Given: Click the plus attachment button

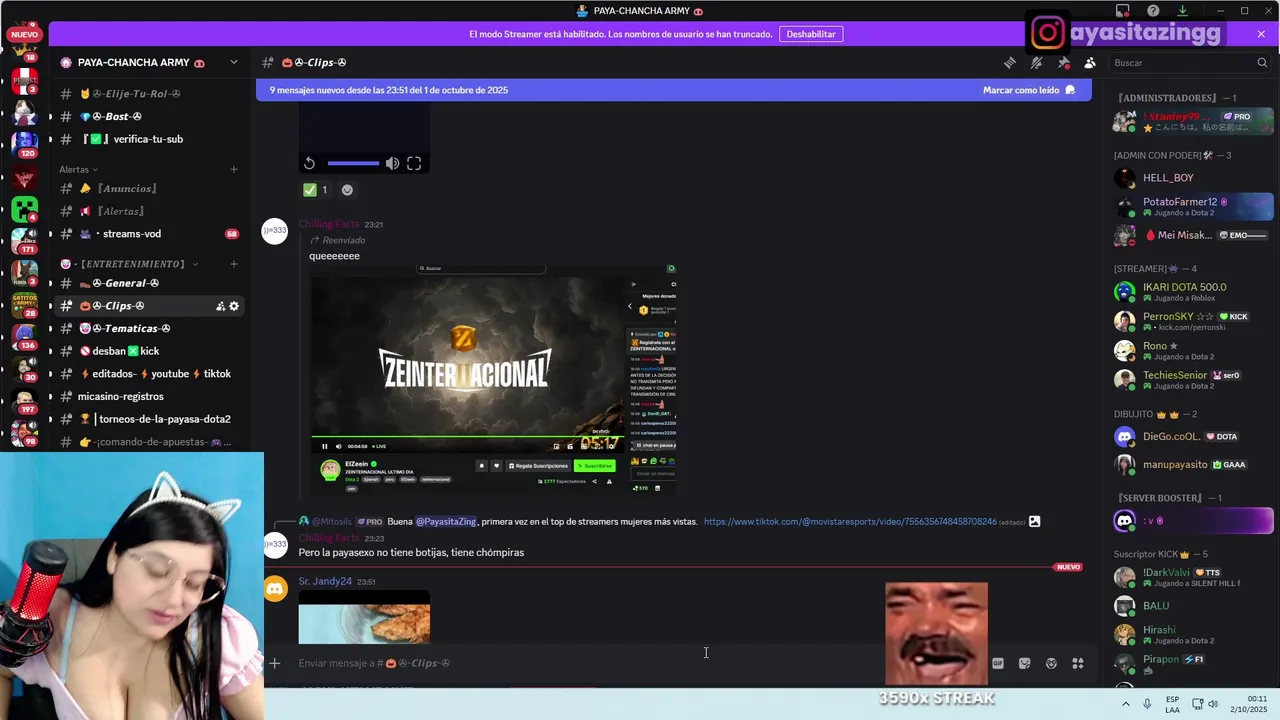Looking at the screenshot, I should point(274,663).
